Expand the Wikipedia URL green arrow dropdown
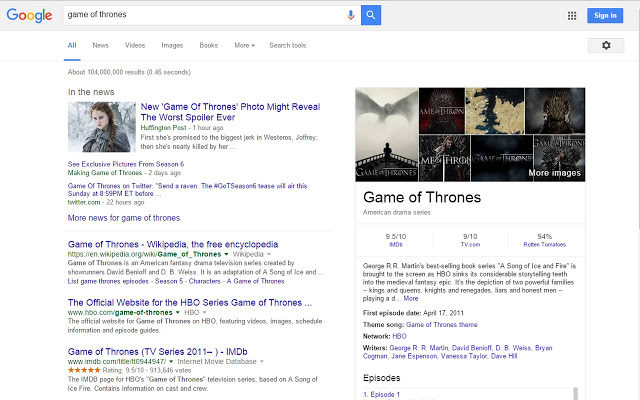Viewport: 640px width, 400px height. [x=226, y=254]
